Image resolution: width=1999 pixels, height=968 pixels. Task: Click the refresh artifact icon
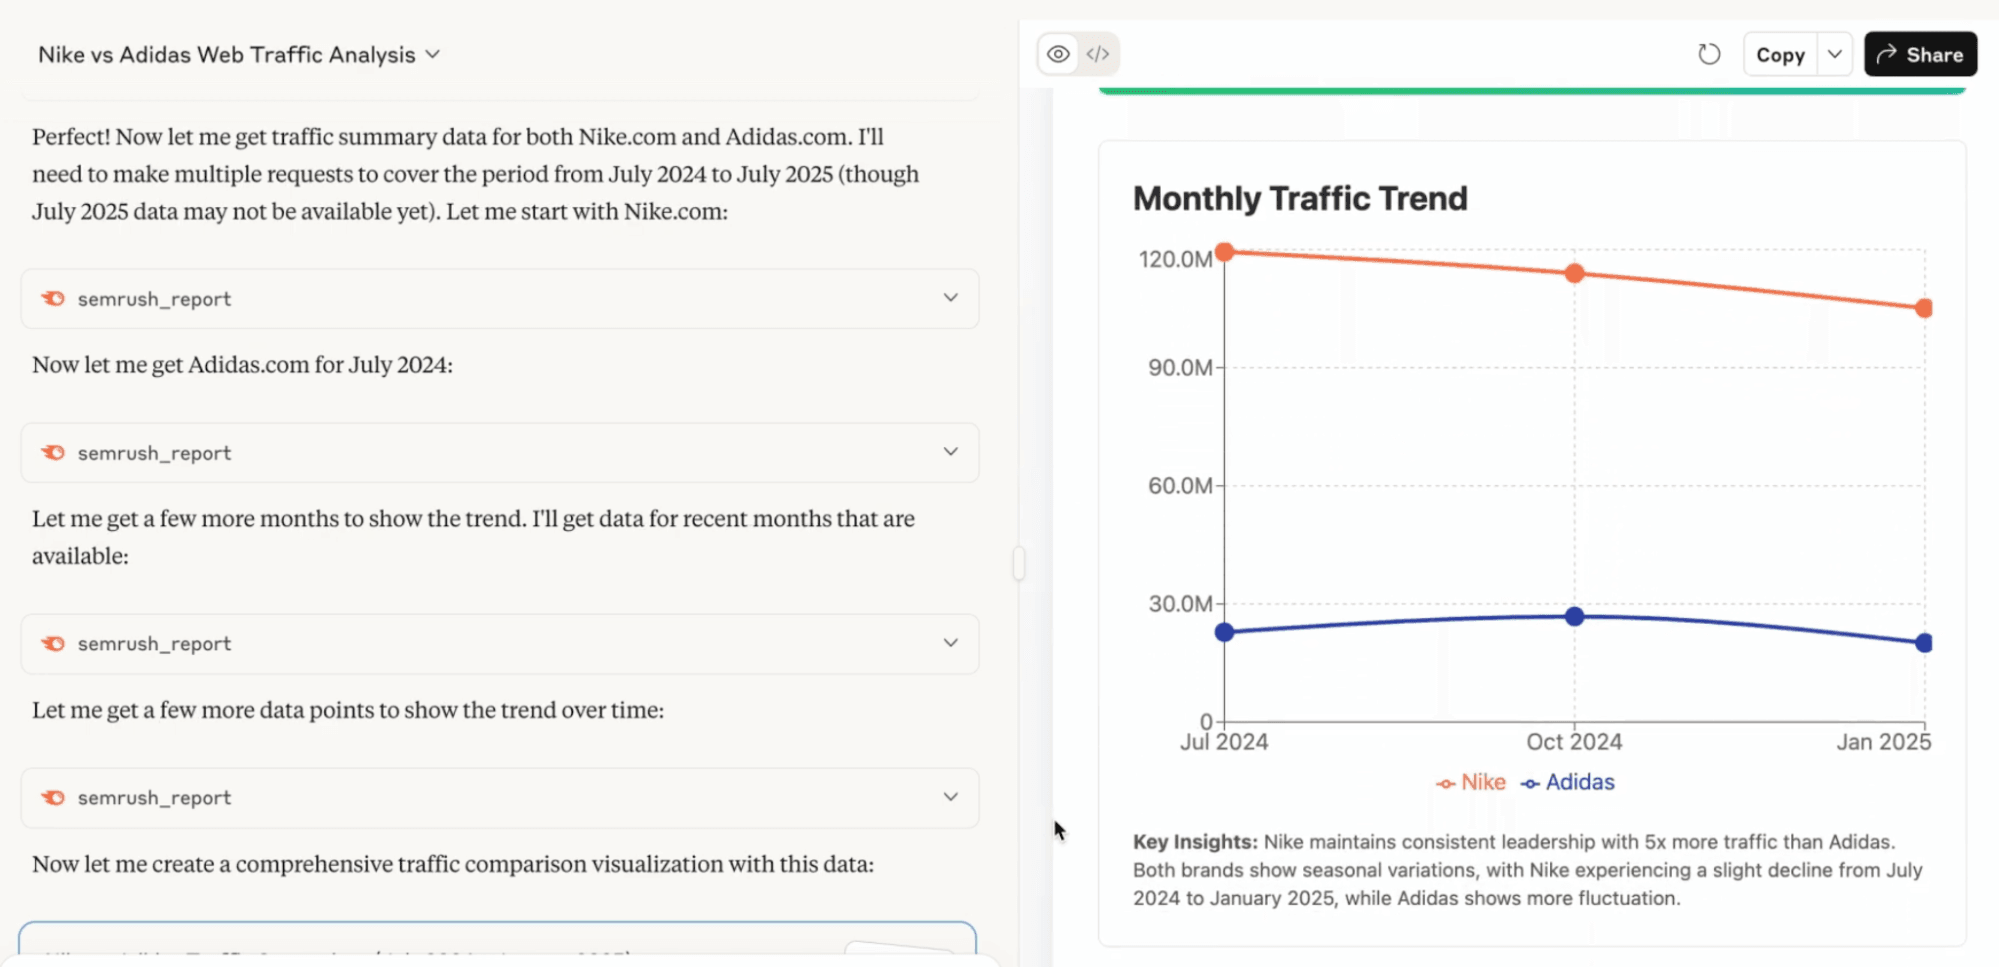pos(1709,54)
